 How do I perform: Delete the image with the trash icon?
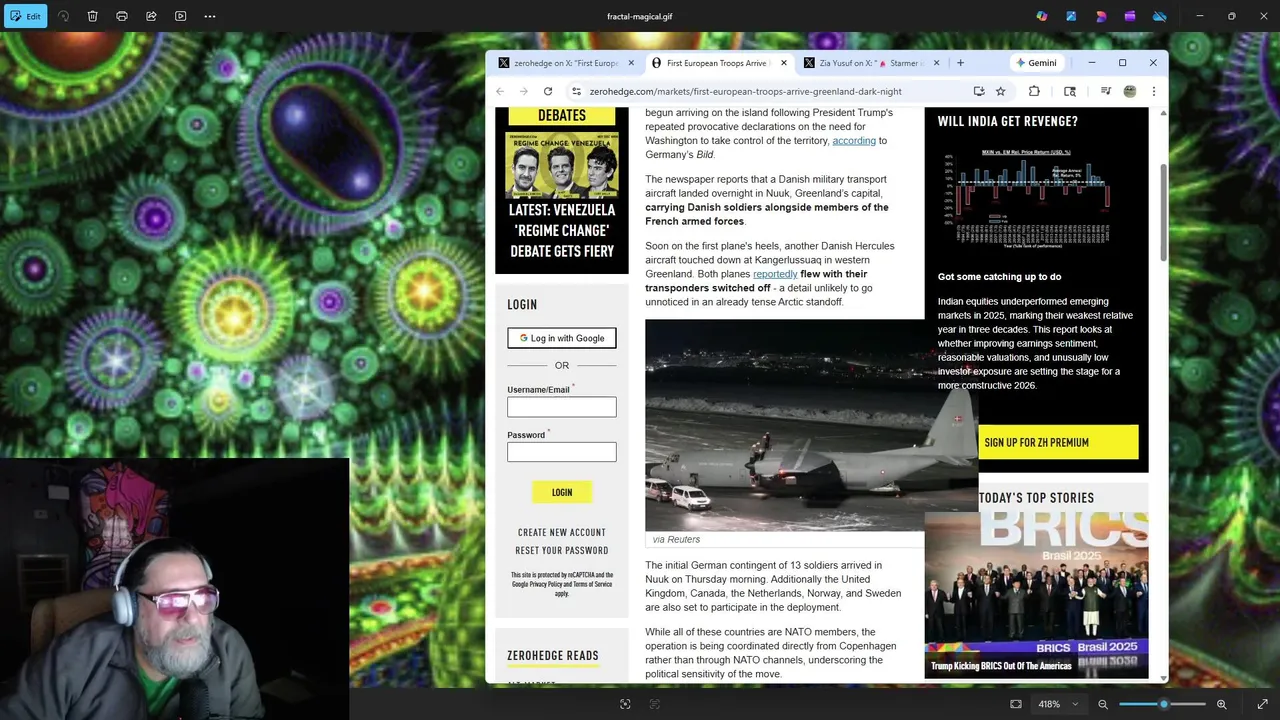pyautogui.click(x=92, y=16)
